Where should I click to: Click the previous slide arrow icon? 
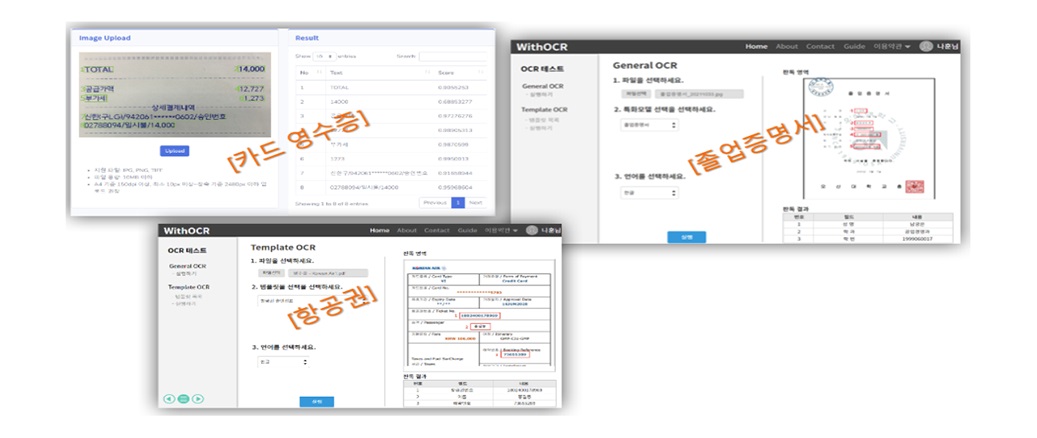tap(169, 399)
